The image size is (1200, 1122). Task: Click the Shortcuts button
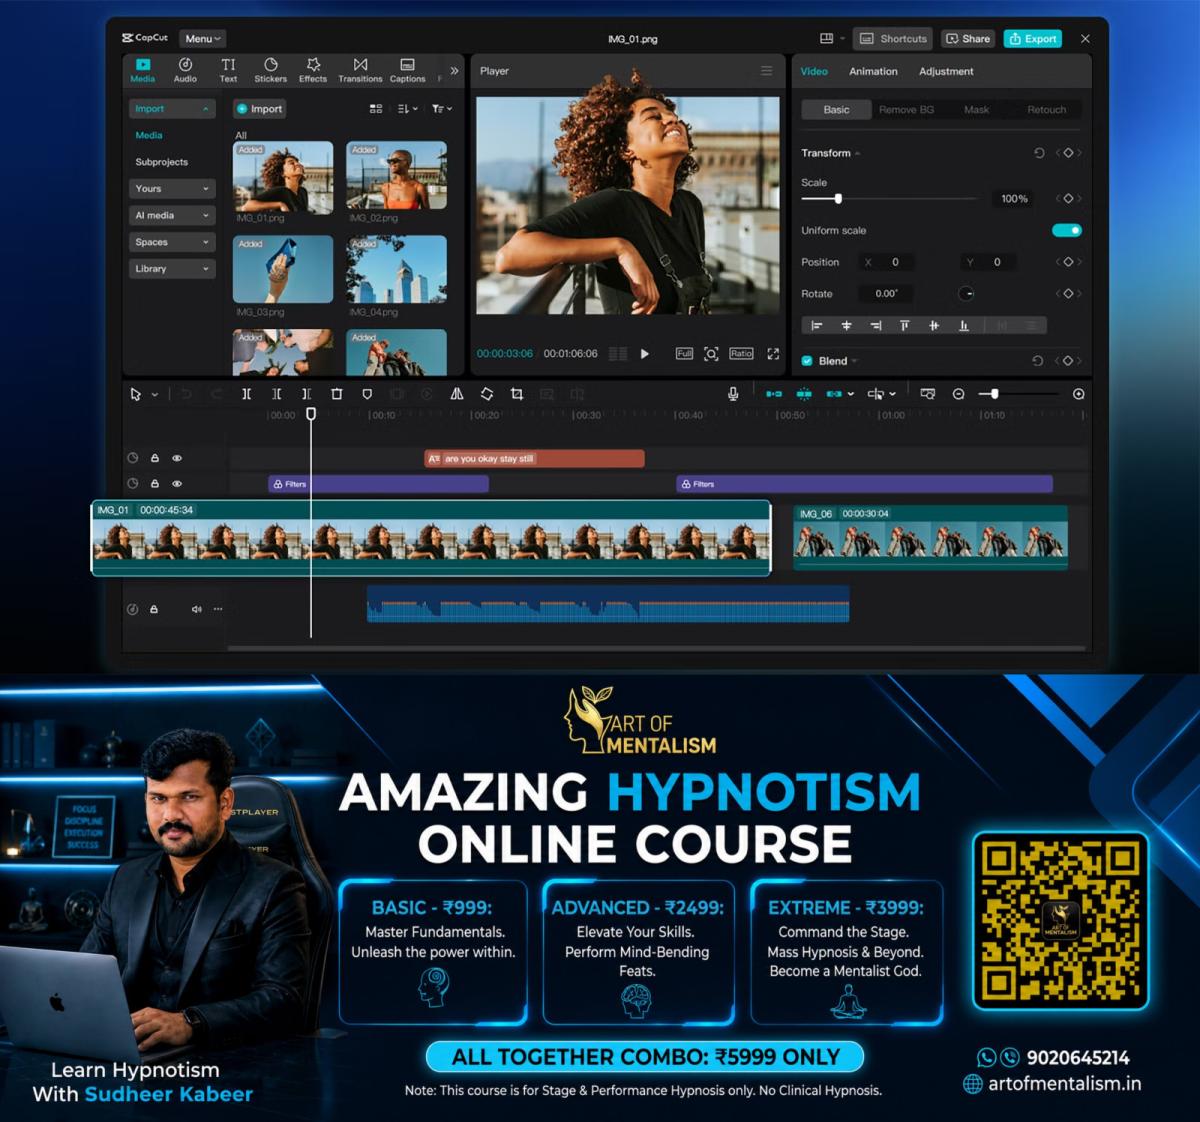(x=893, y=39)
